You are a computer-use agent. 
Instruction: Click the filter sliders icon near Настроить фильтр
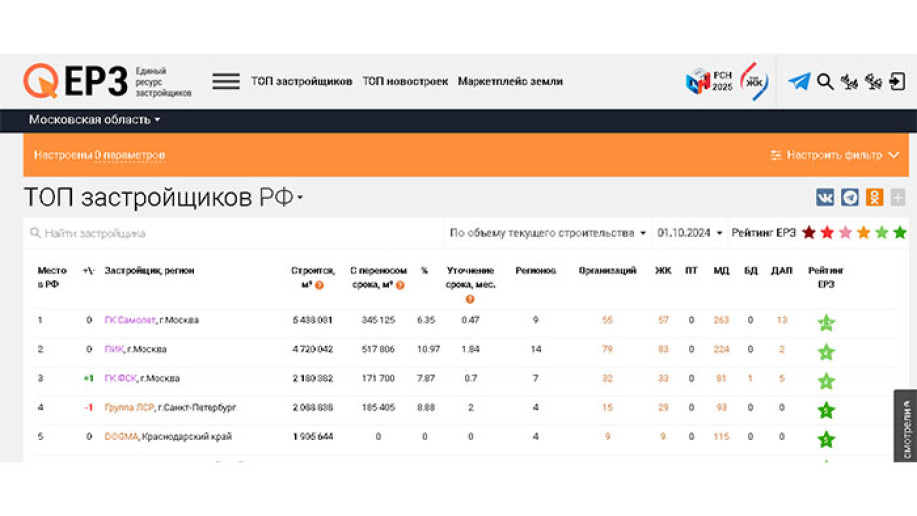(x=775, y=155)
